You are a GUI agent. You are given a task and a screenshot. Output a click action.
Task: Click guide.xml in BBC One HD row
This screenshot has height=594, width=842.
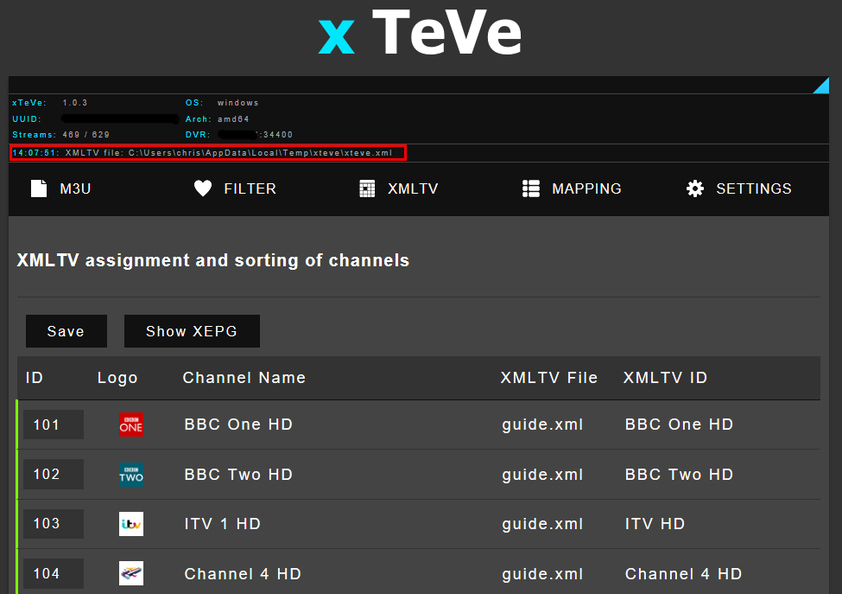(542, 425)
